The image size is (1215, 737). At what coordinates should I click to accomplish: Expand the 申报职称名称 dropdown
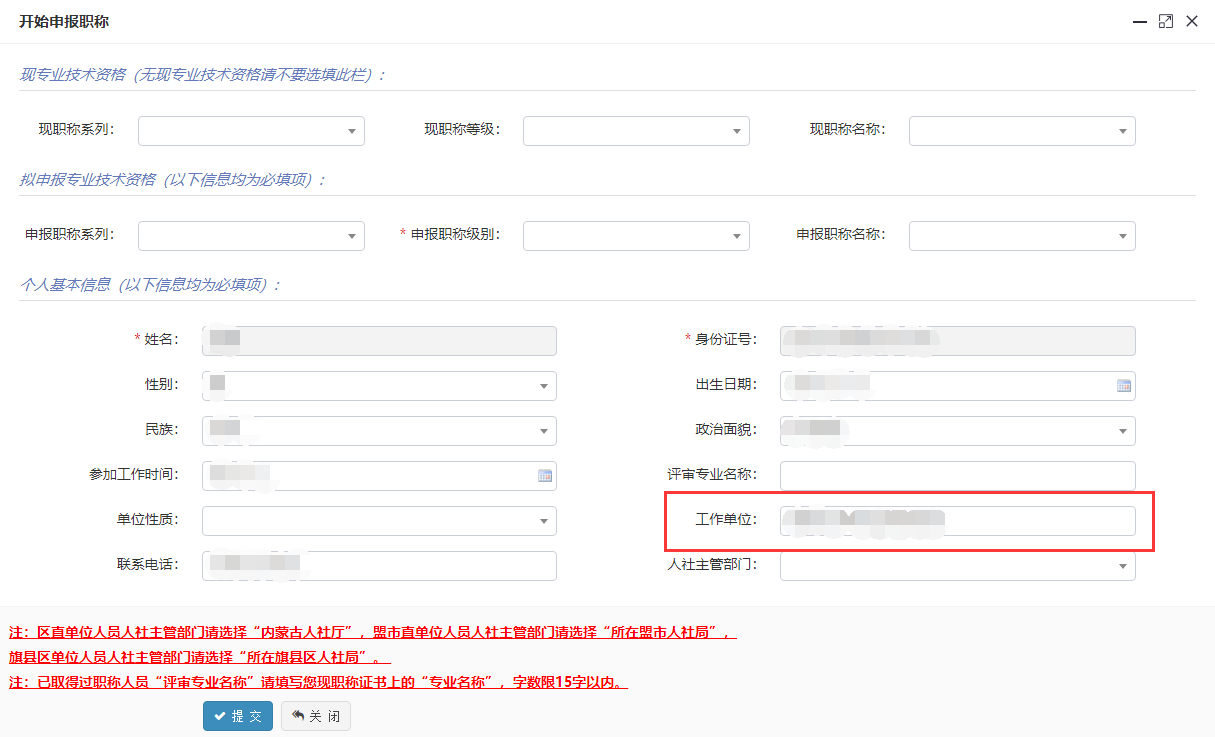[1022, 236]
